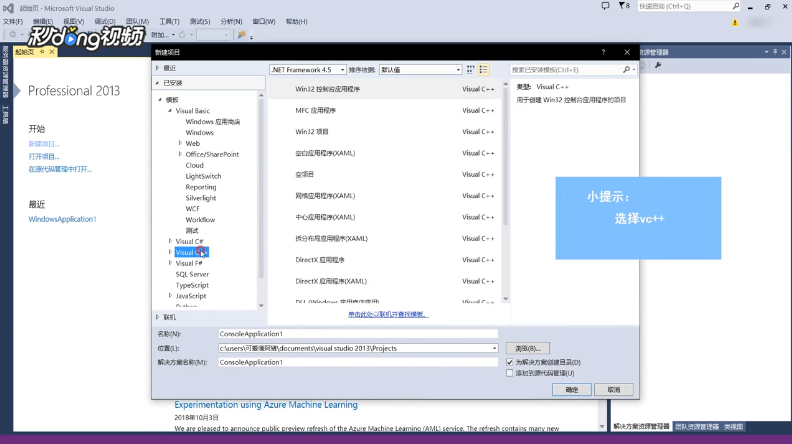
Task: Open the 窗口(W) menu
Action: pos(264,22)
